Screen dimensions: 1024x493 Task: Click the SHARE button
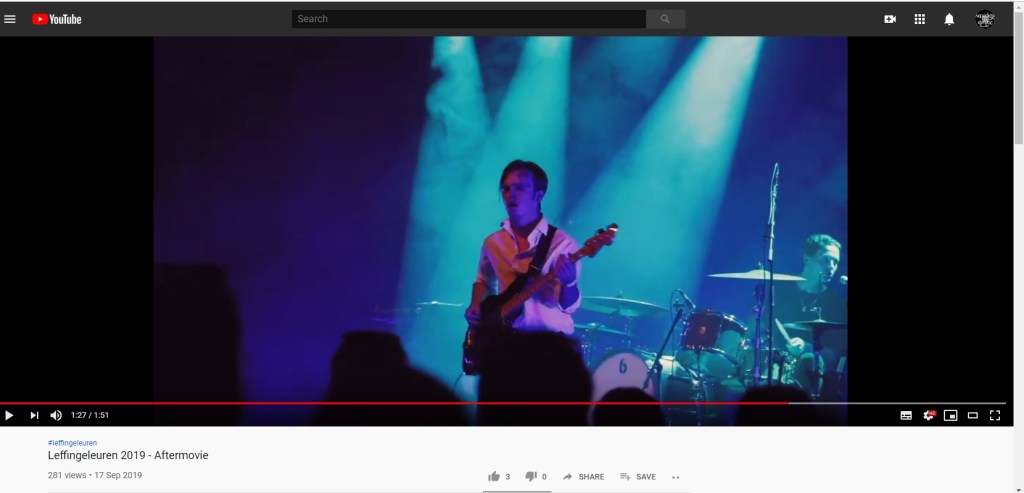(583, 477)
